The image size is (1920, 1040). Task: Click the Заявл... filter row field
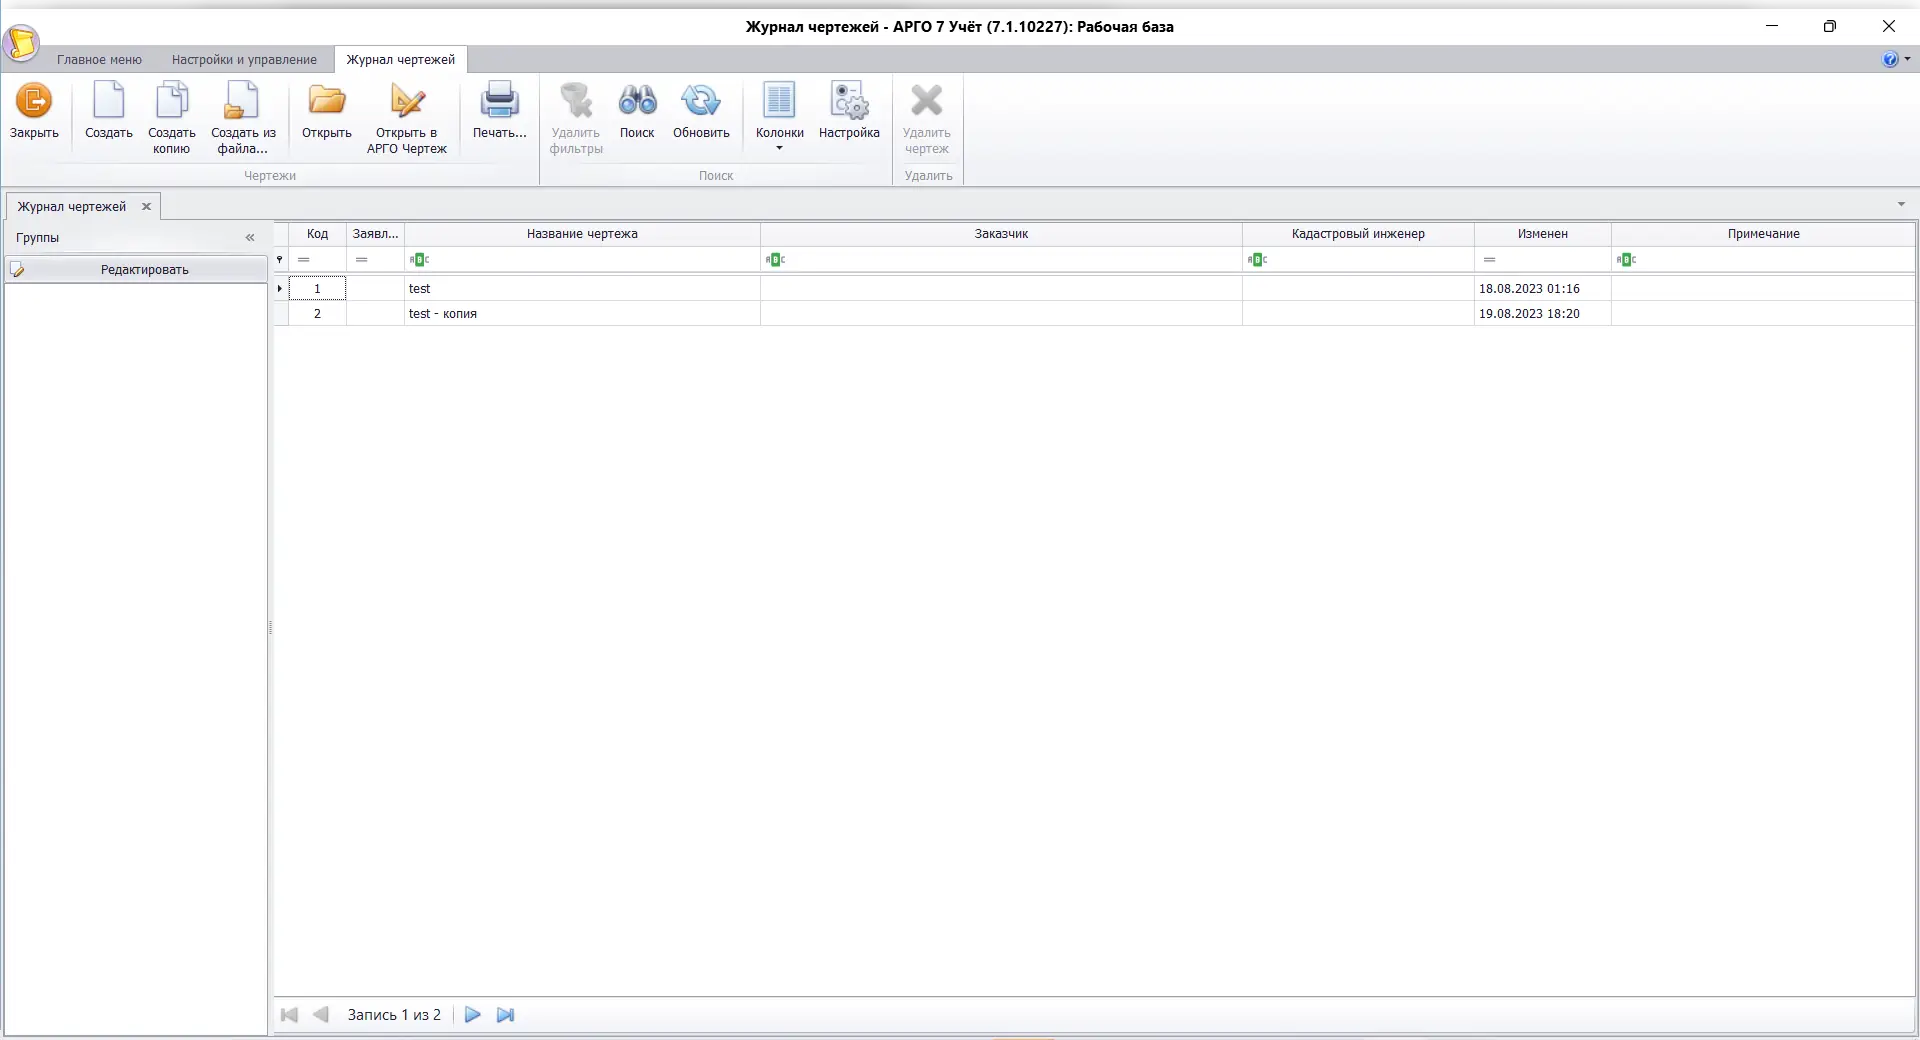coord(375,260)
